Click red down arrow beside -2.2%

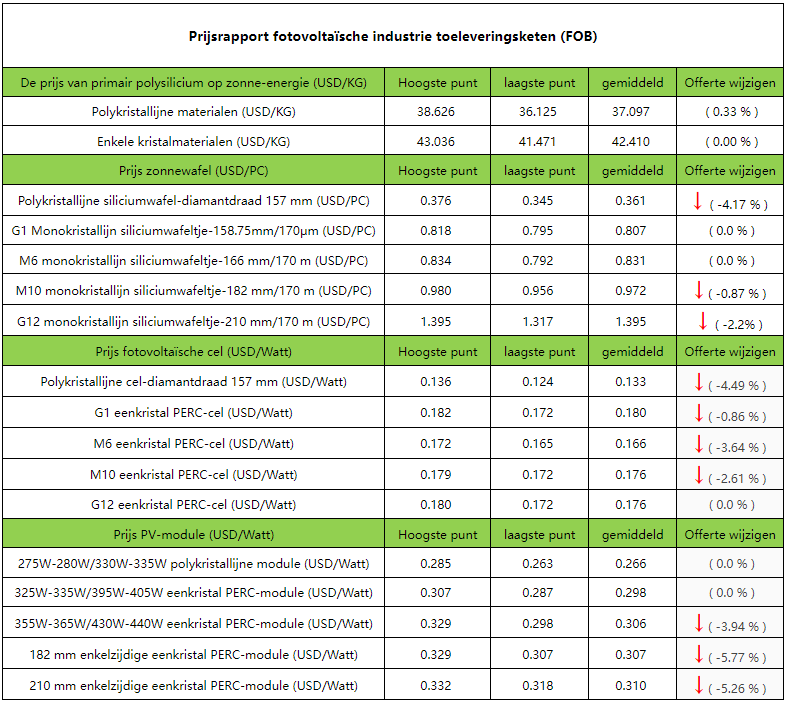[x=703, y=321]
